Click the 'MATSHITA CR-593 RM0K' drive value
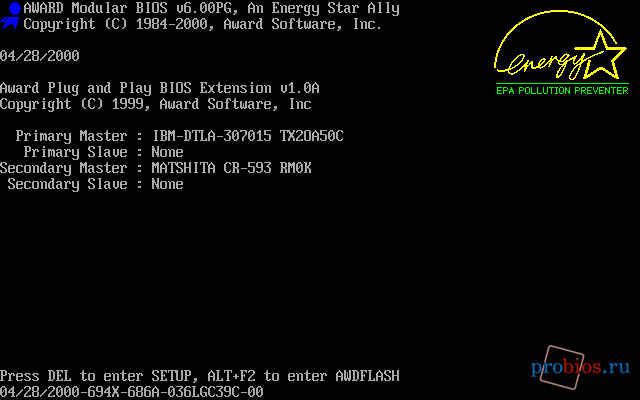The height and width of the screenshot is (400, 640). 231,168
